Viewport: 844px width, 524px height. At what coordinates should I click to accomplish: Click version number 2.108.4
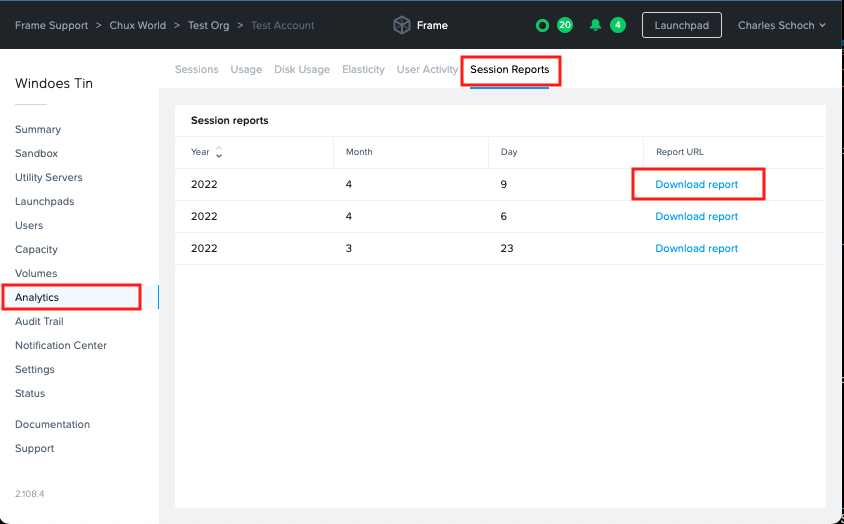30,494
